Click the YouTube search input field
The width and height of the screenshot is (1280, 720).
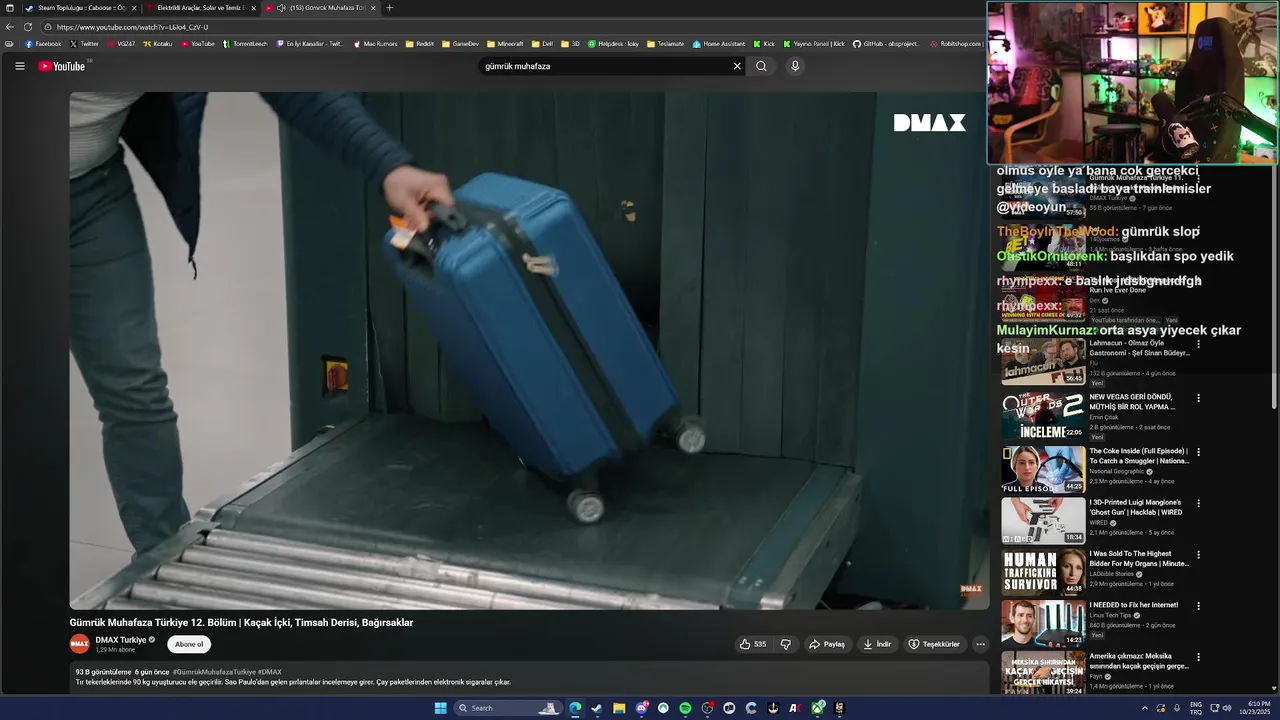tap(605, 66)
